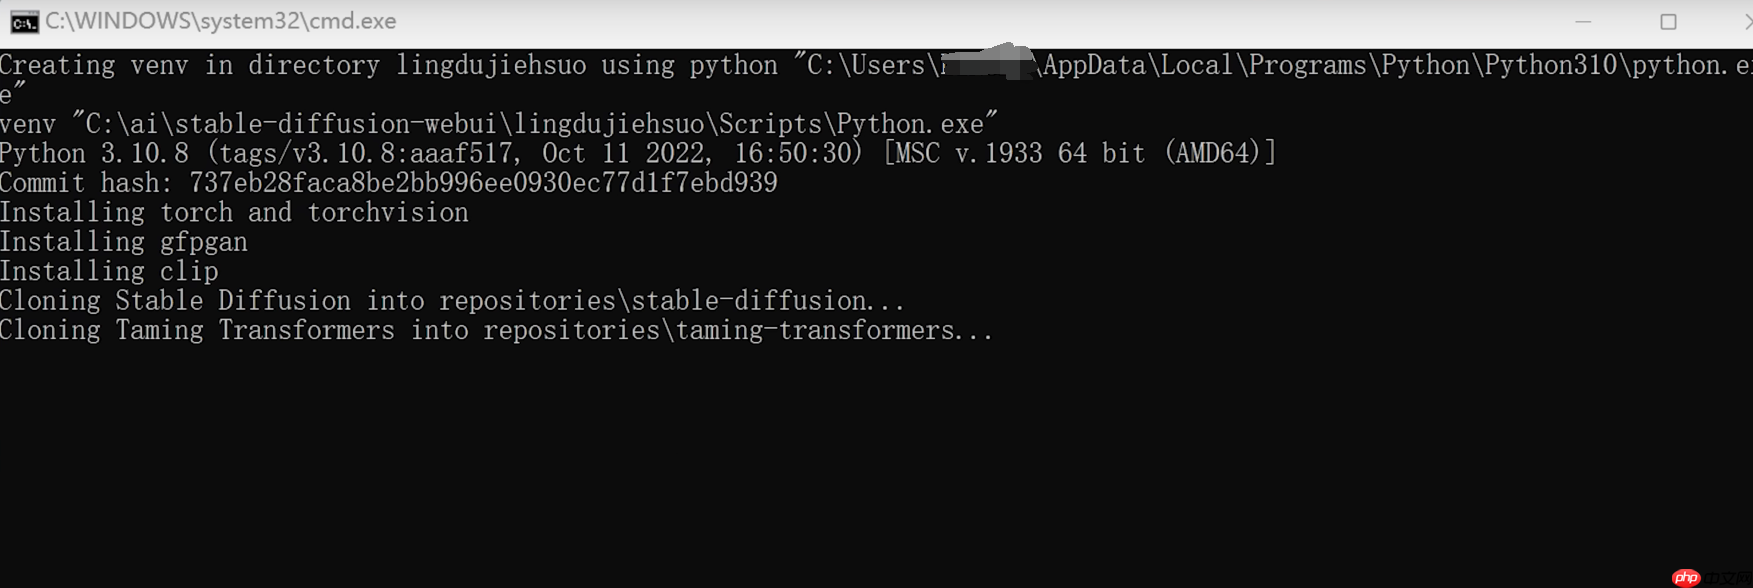Click the 'Cloning Stable Diffusion' line
The image size is (1753, 588).
452,301
